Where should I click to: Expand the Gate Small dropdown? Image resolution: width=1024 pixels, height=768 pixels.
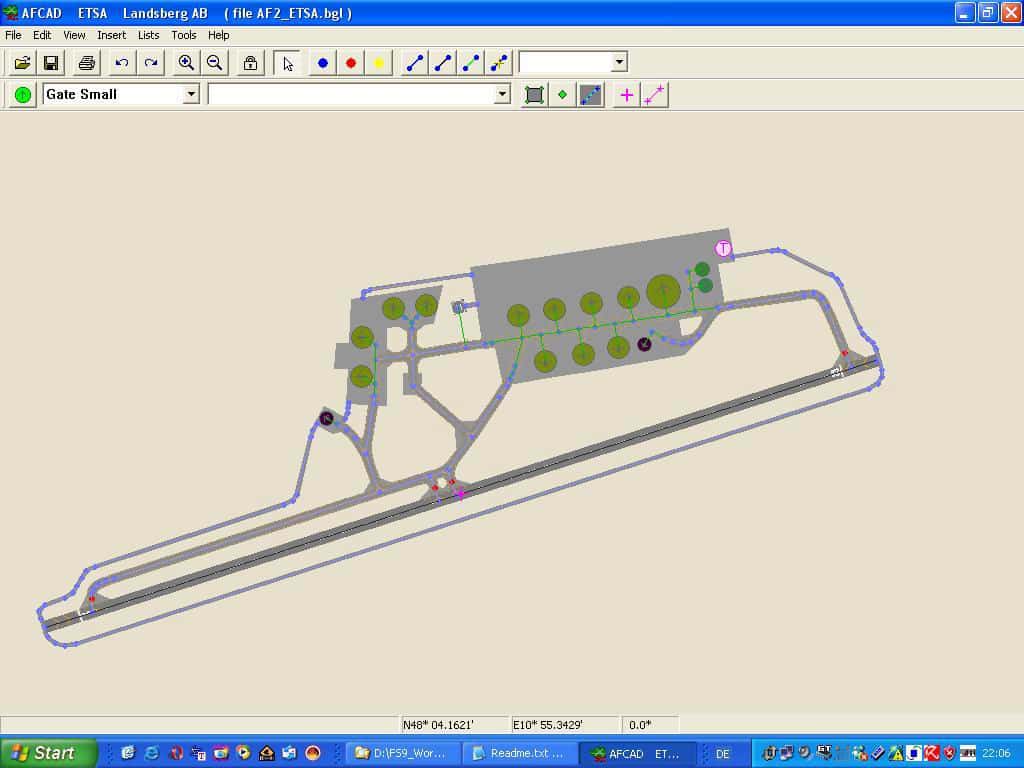coord(191,94)
